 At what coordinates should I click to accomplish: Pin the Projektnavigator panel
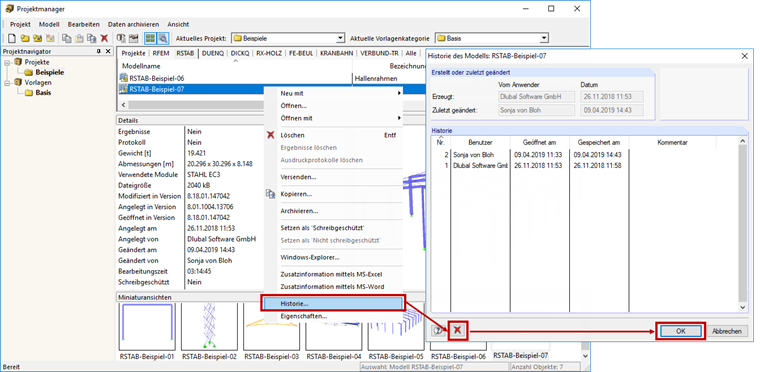tap(98, 51)
